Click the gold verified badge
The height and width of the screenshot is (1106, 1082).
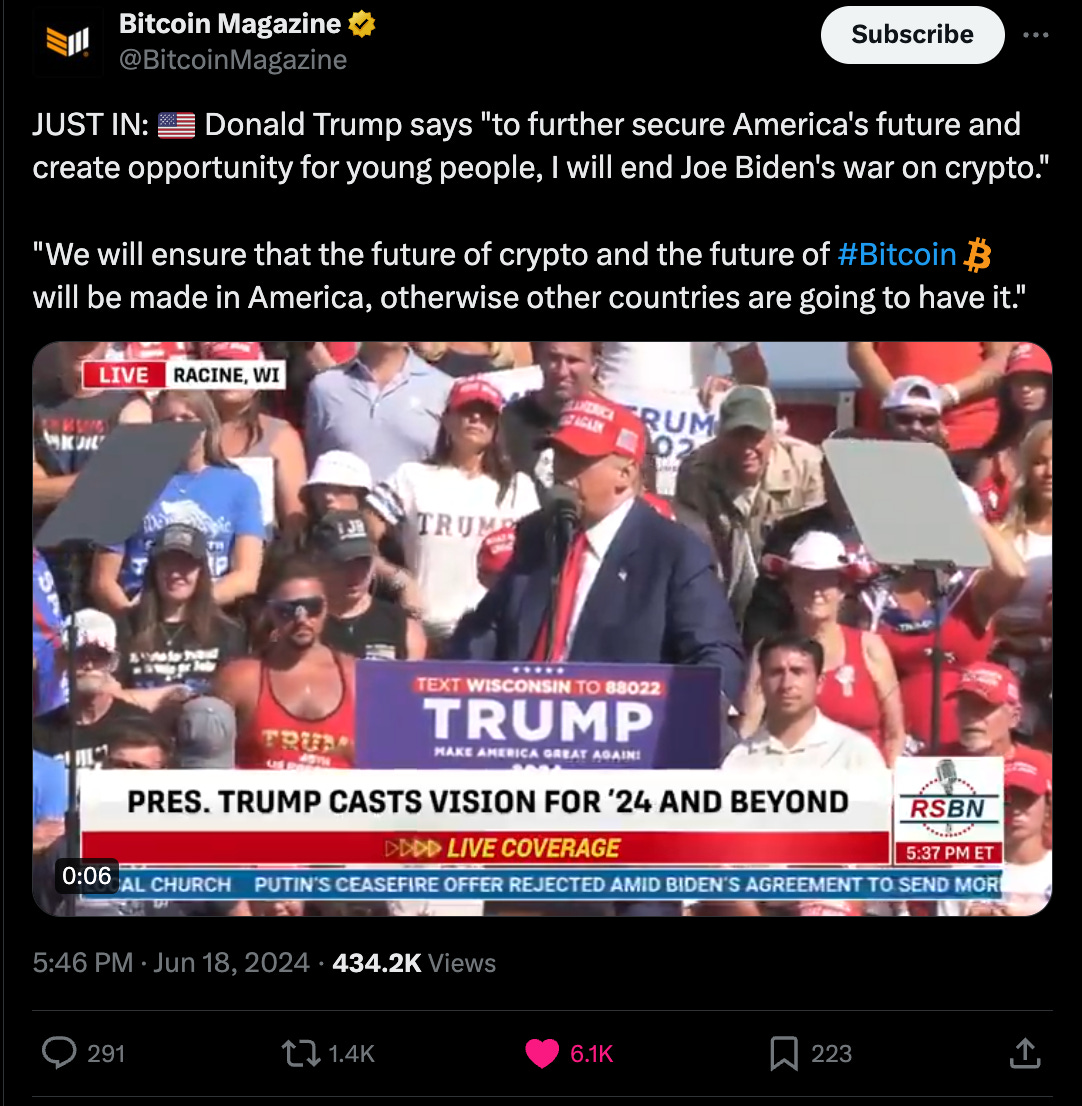[362, 24]
